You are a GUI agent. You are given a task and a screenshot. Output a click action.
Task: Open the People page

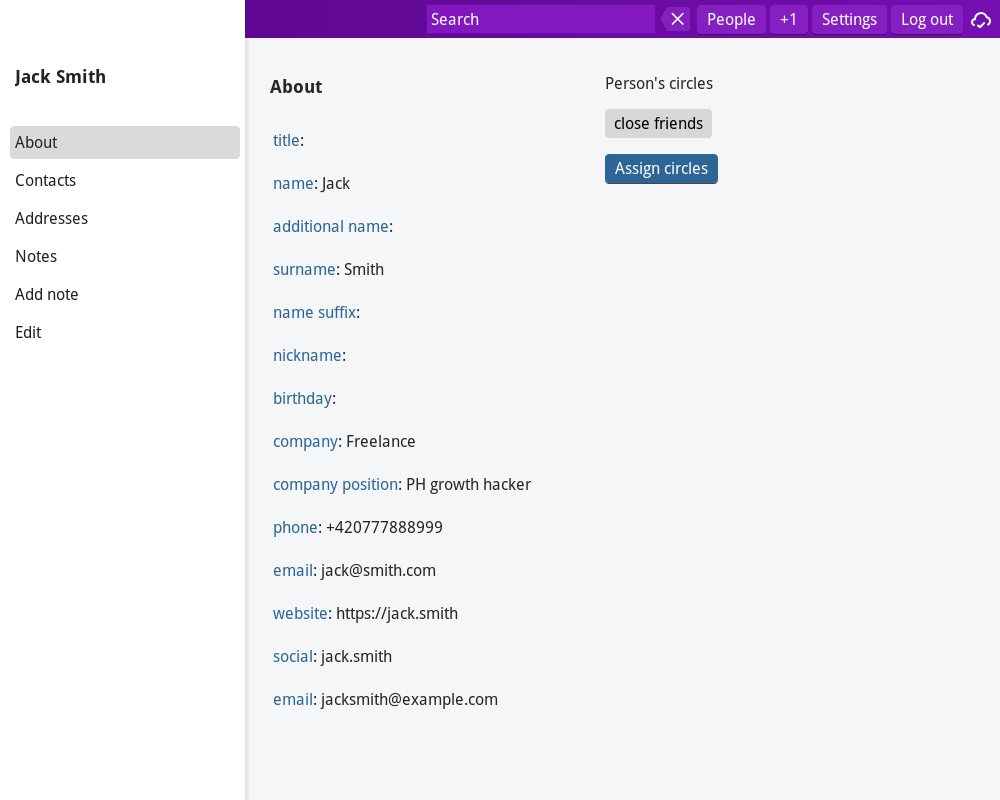pos(731,19)
